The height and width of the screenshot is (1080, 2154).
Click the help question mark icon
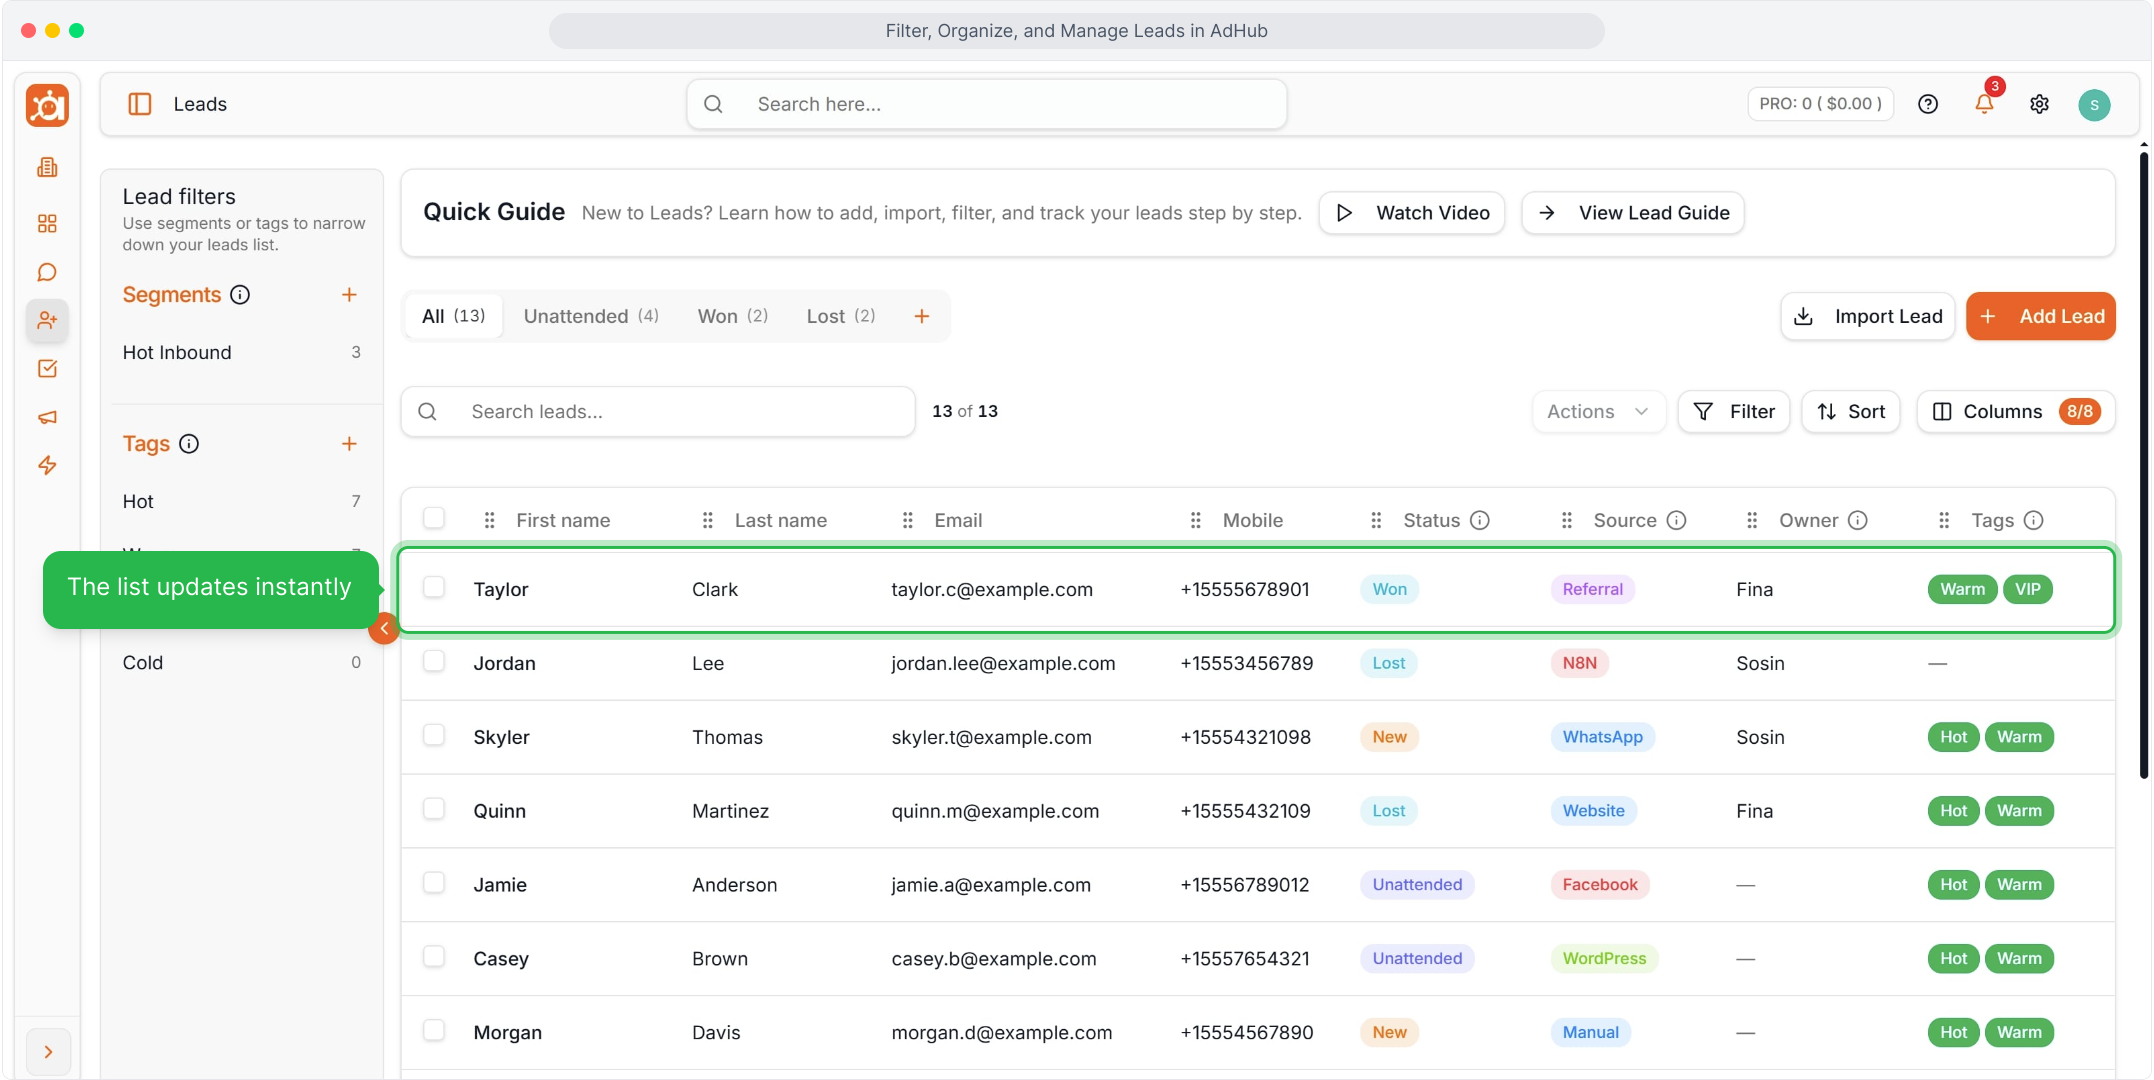[x=1928, y=104]
